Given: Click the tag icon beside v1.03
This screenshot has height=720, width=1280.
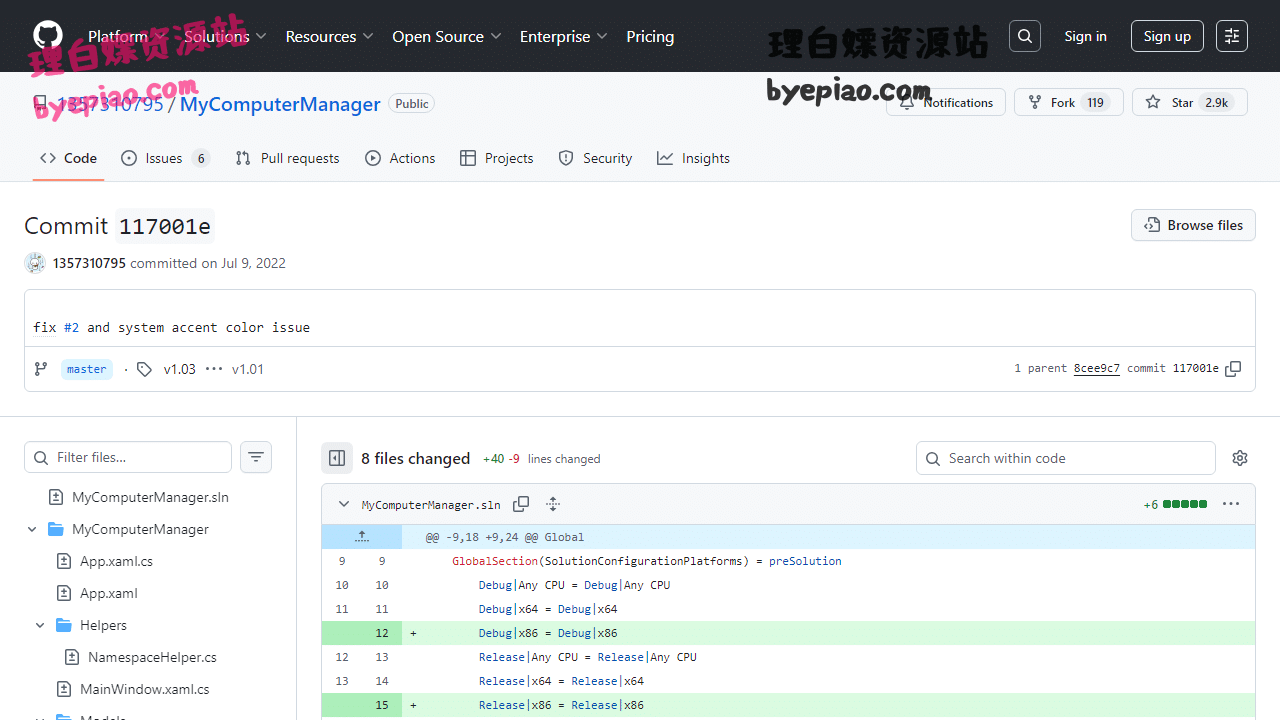Looking at the screenshot, I should [145, 369].
